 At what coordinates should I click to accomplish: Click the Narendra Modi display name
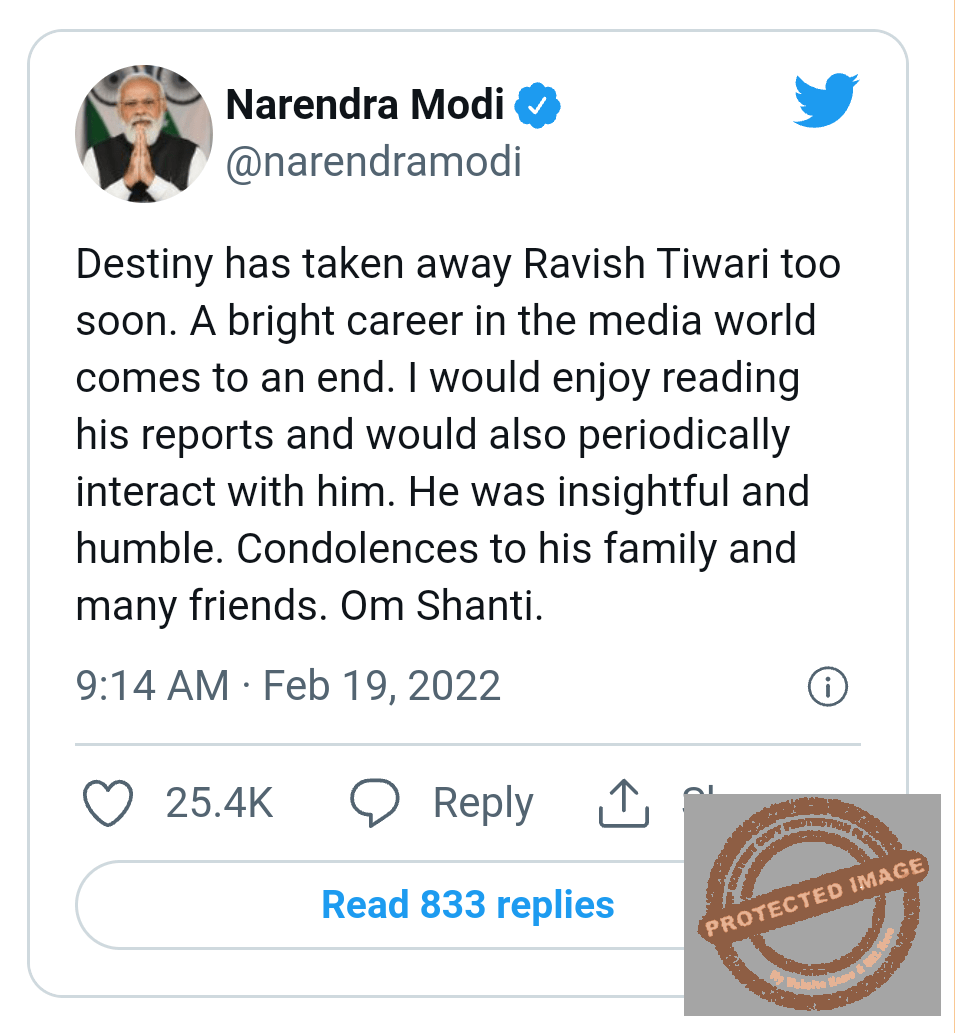(x=365, y=105)
